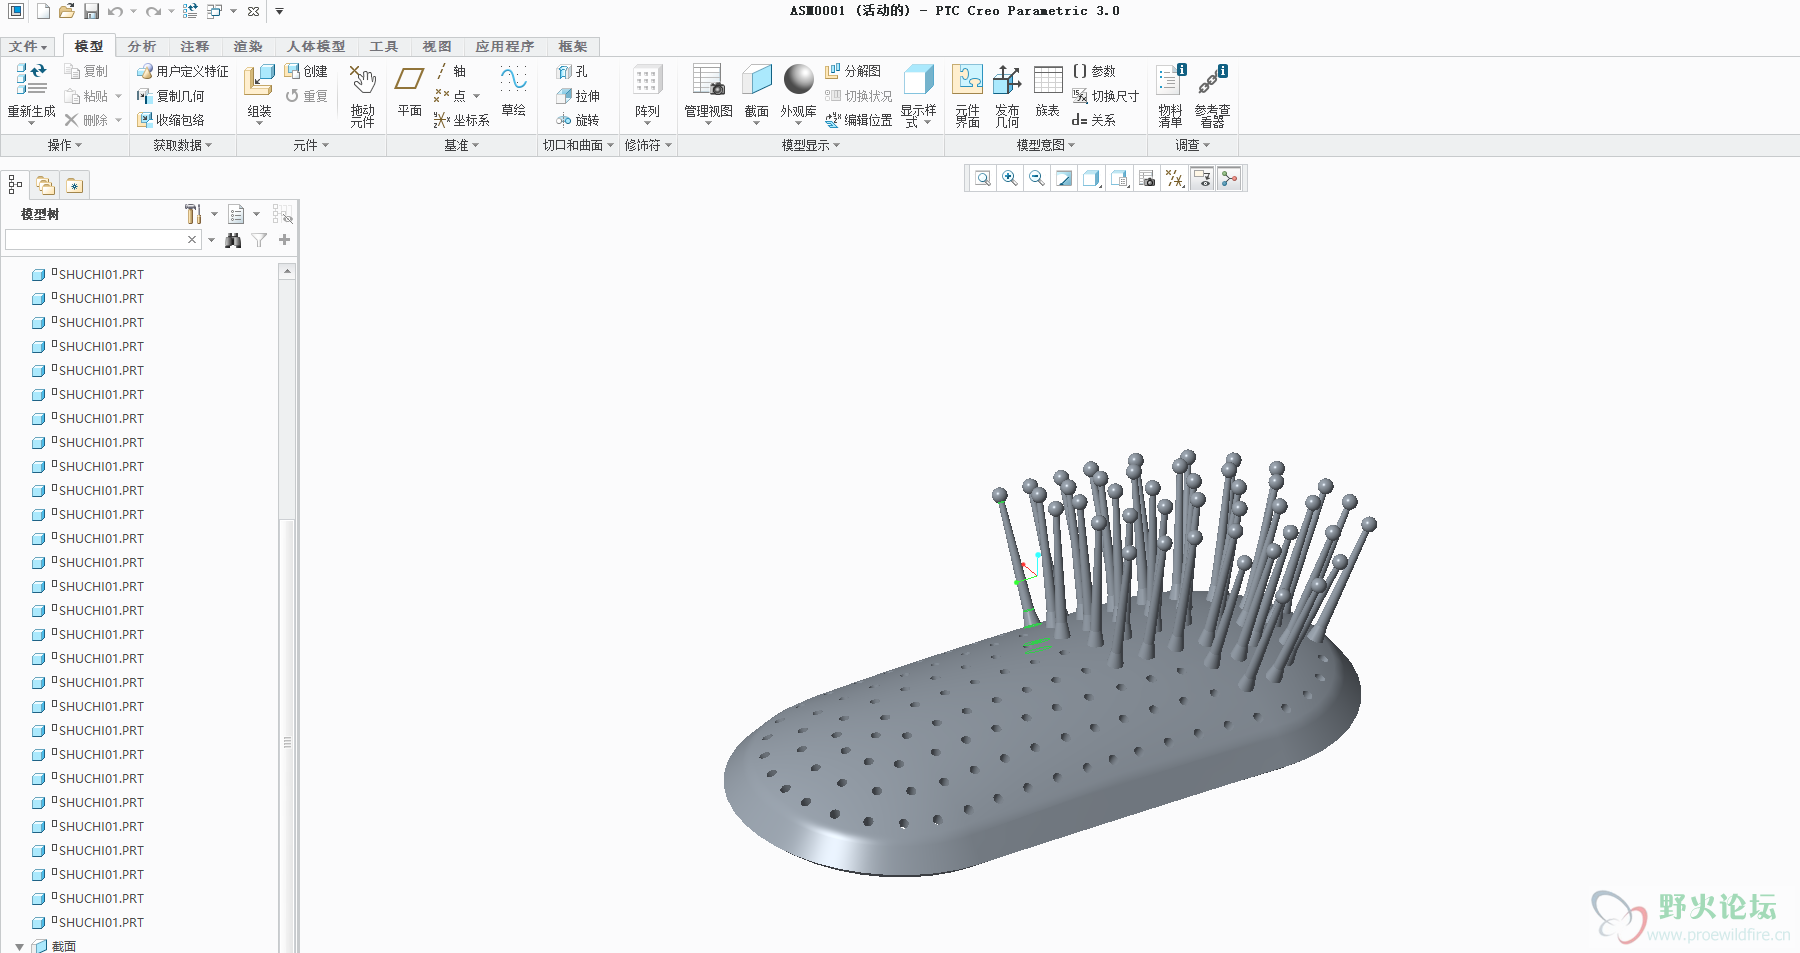This screenshot has height=953, width=1800.
Task: Expand the 元件 component group
Action: coord(311,145)
